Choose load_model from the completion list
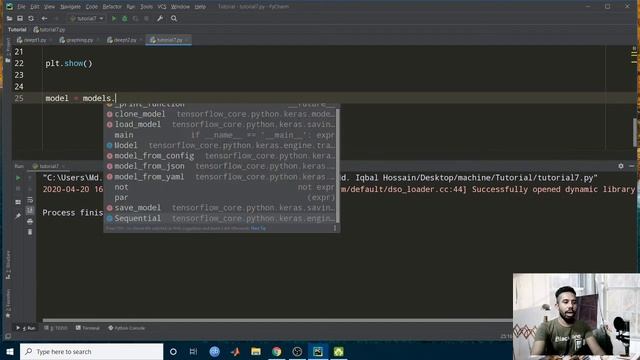The image size is (640, 360). coord(220,124)
